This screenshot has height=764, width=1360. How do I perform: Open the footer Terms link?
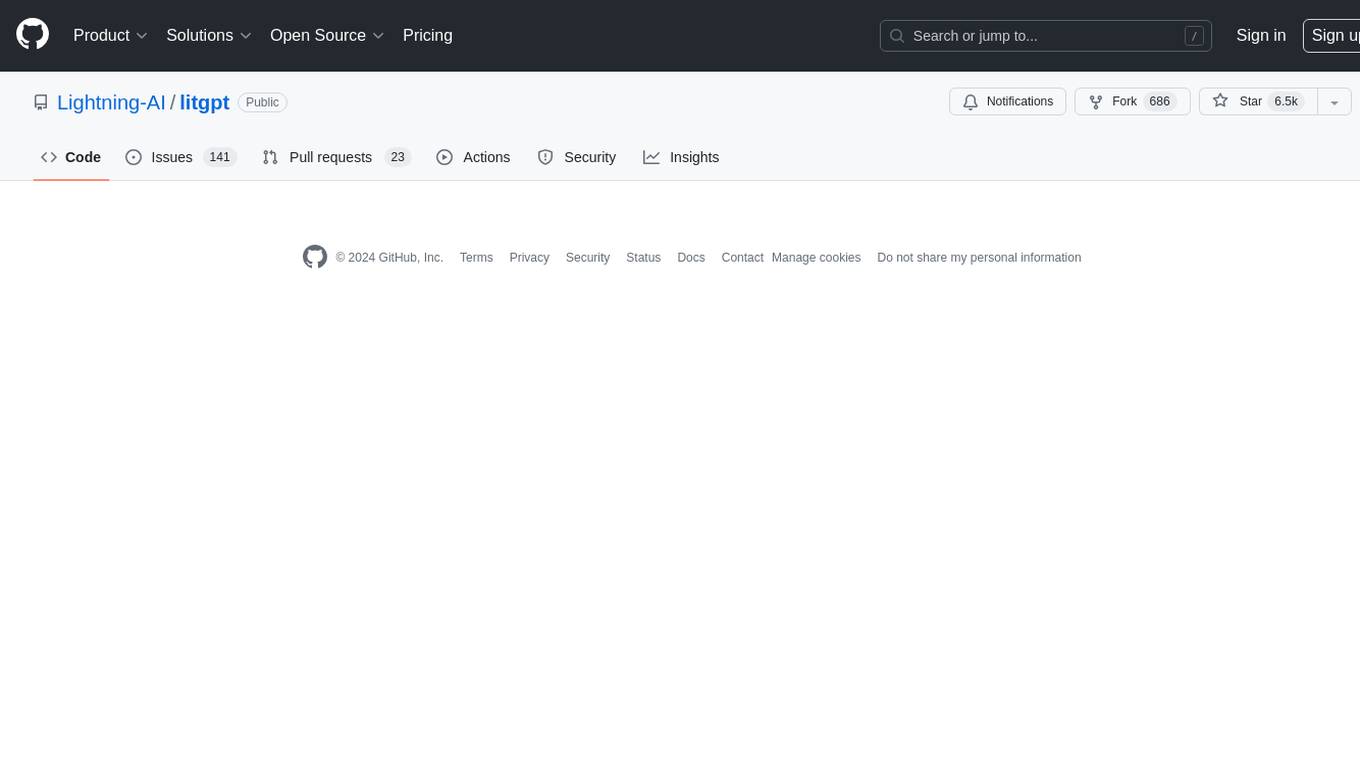[476, 258]
